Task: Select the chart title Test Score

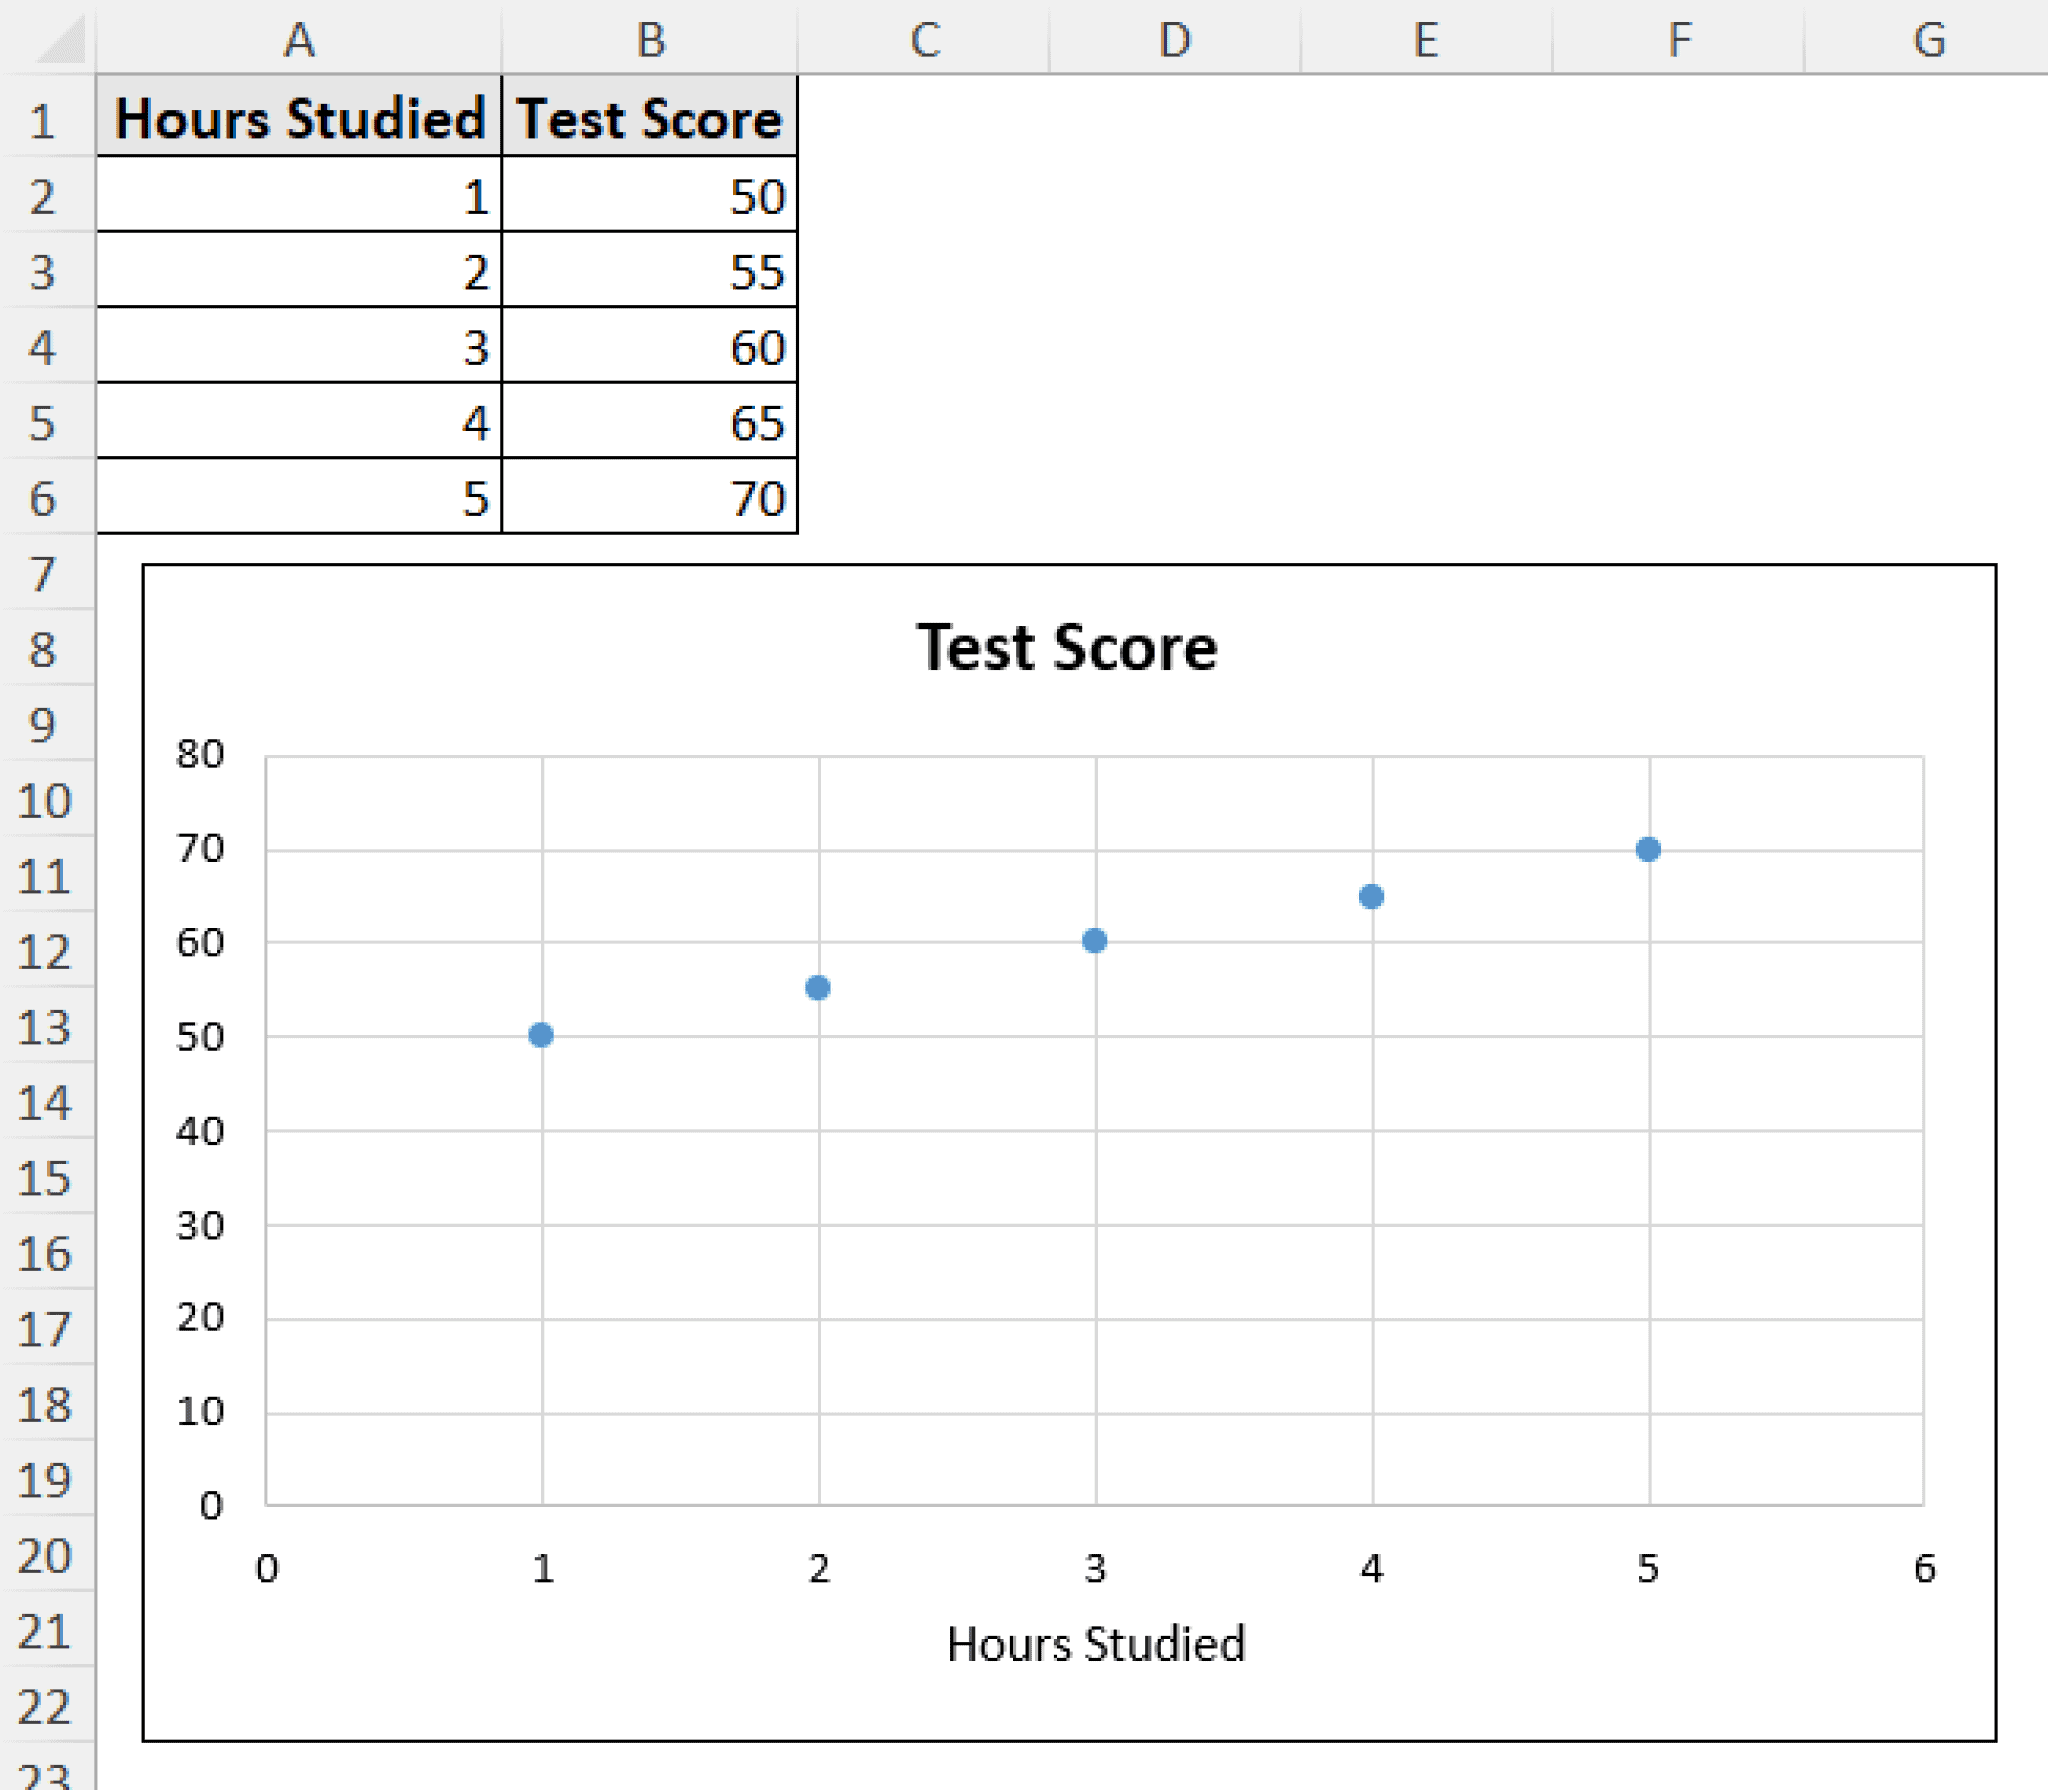Action: pos(1067,647)
